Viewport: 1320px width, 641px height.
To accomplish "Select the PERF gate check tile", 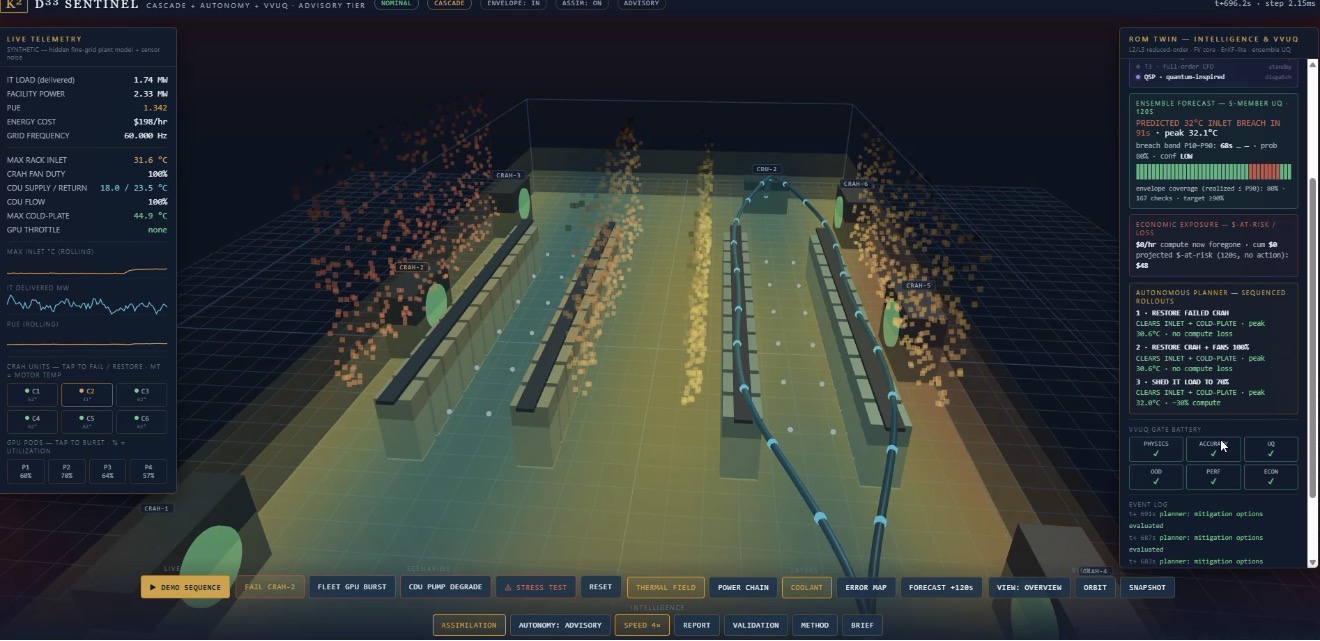I will coord(1213,477).
